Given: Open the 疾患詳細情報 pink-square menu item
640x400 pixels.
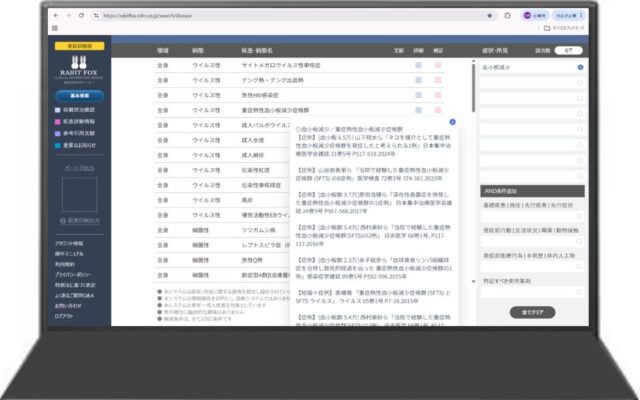Looking at the screenshot, I should click(75, 122).
